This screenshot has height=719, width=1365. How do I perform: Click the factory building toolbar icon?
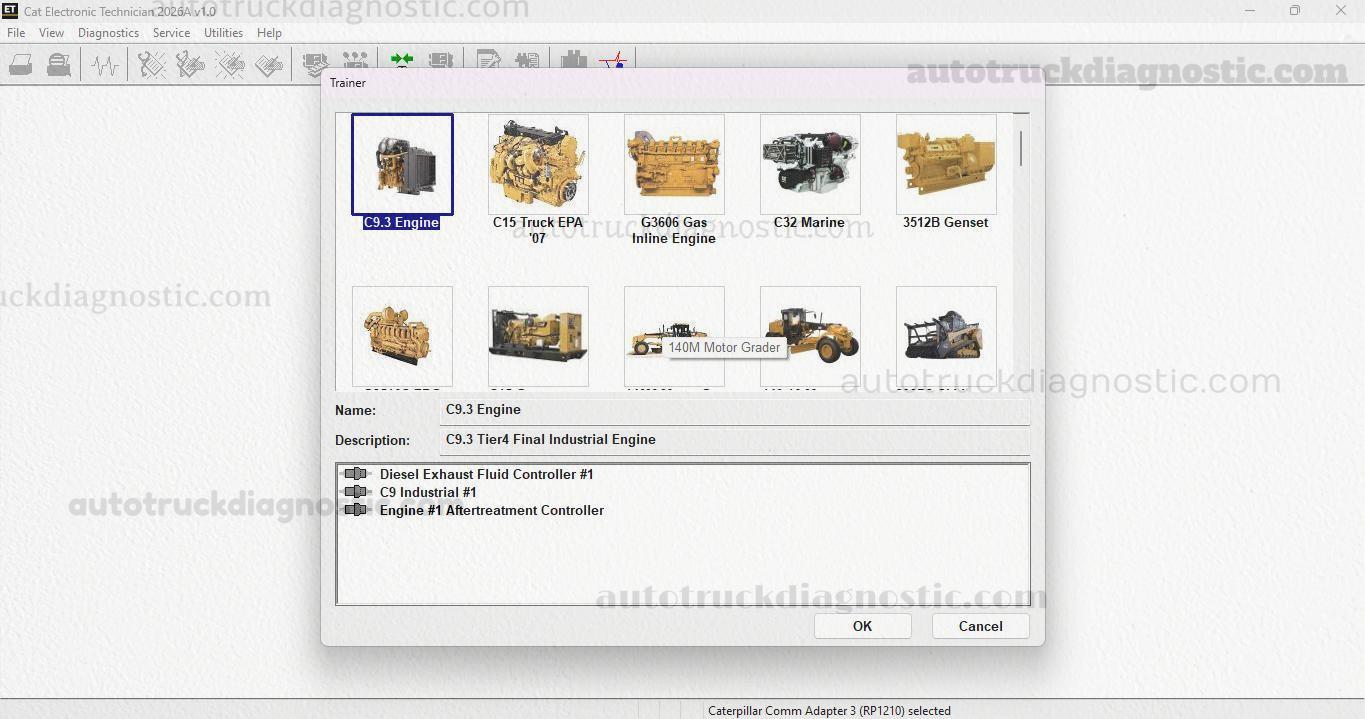574,60
